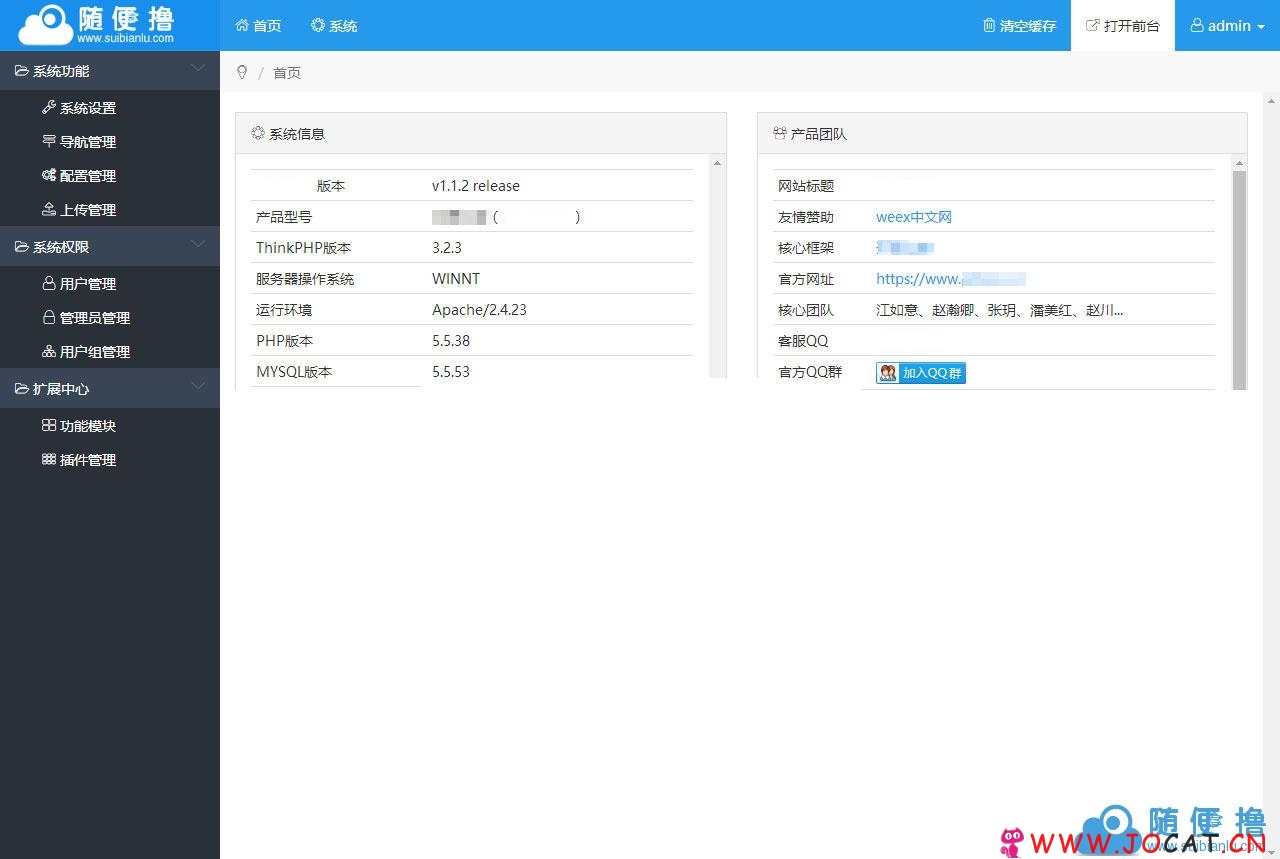Click the suibianlu.com logo text

click(125, 38)
